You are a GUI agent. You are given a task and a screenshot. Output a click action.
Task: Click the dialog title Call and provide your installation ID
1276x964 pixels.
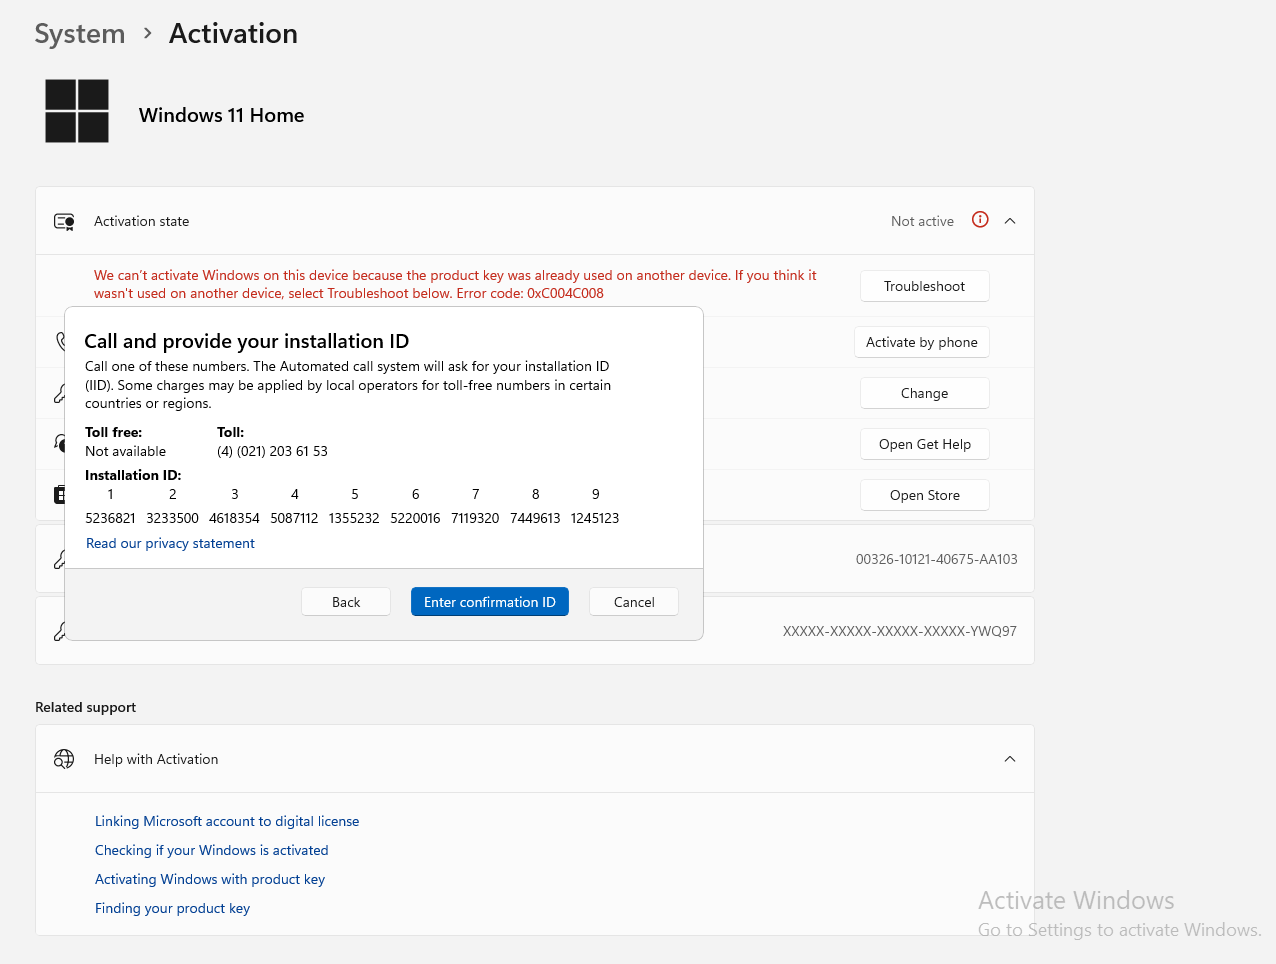pyautogui.click(x=247, y=341)
